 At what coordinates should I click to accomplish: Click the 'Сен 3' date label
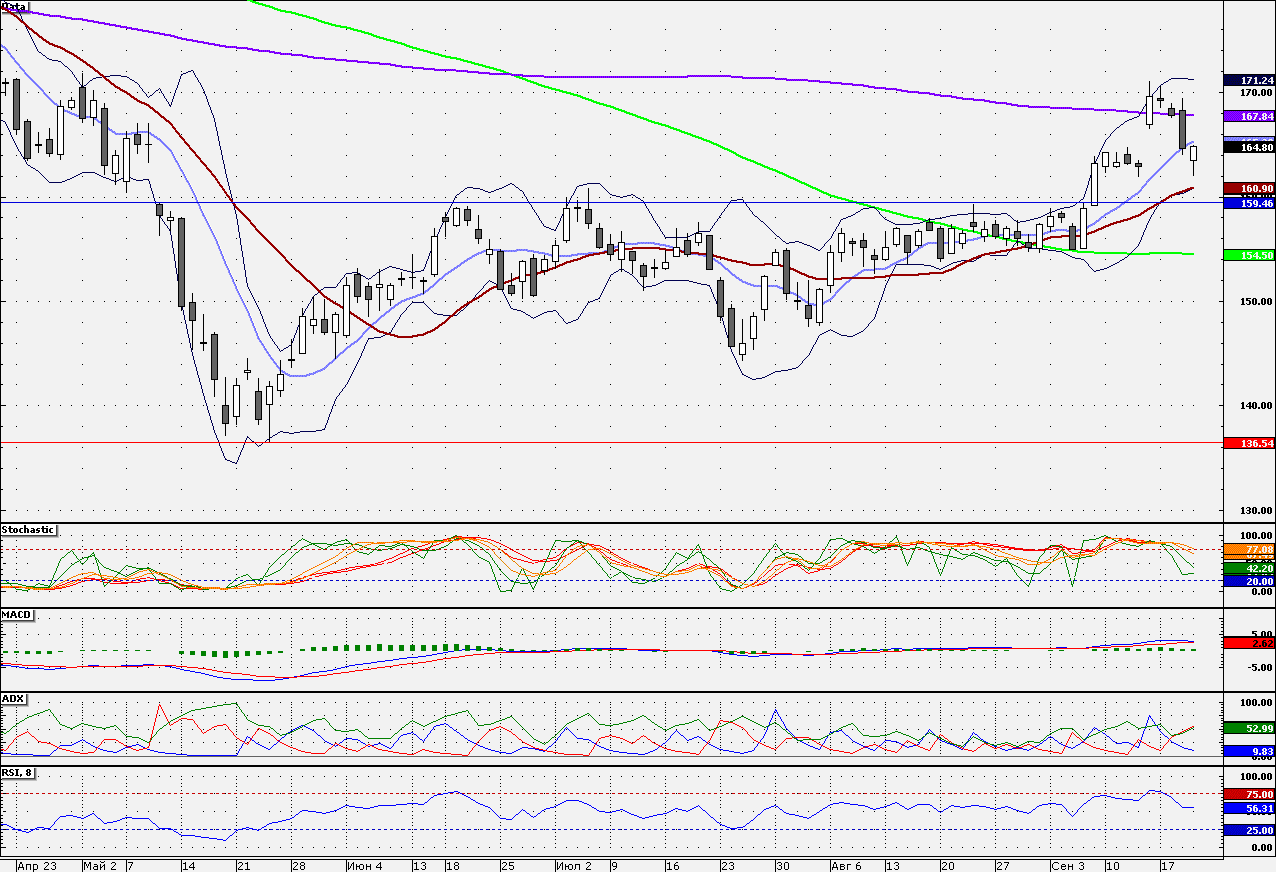pyautogui.click(x=1068, y=865)
